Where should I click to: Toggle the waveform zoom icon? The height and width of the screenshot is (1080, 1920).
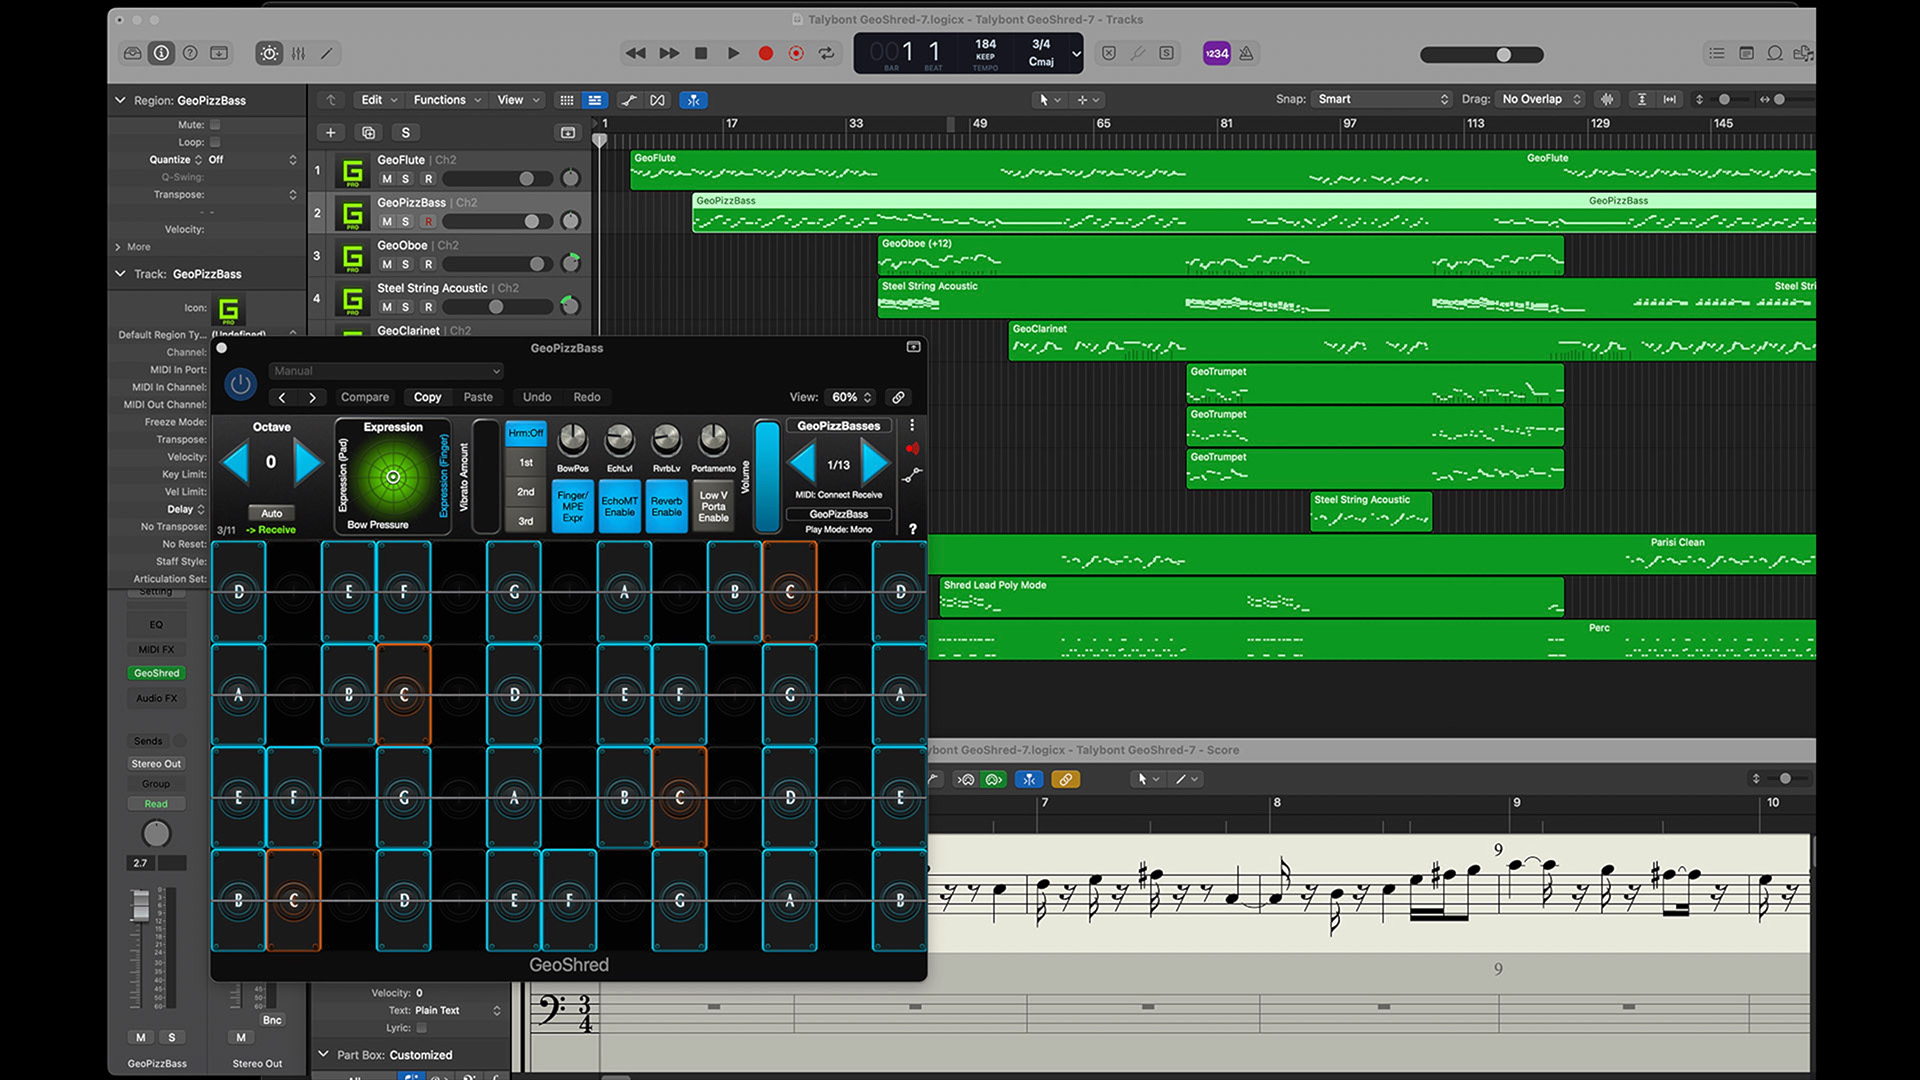[1607, 99]
